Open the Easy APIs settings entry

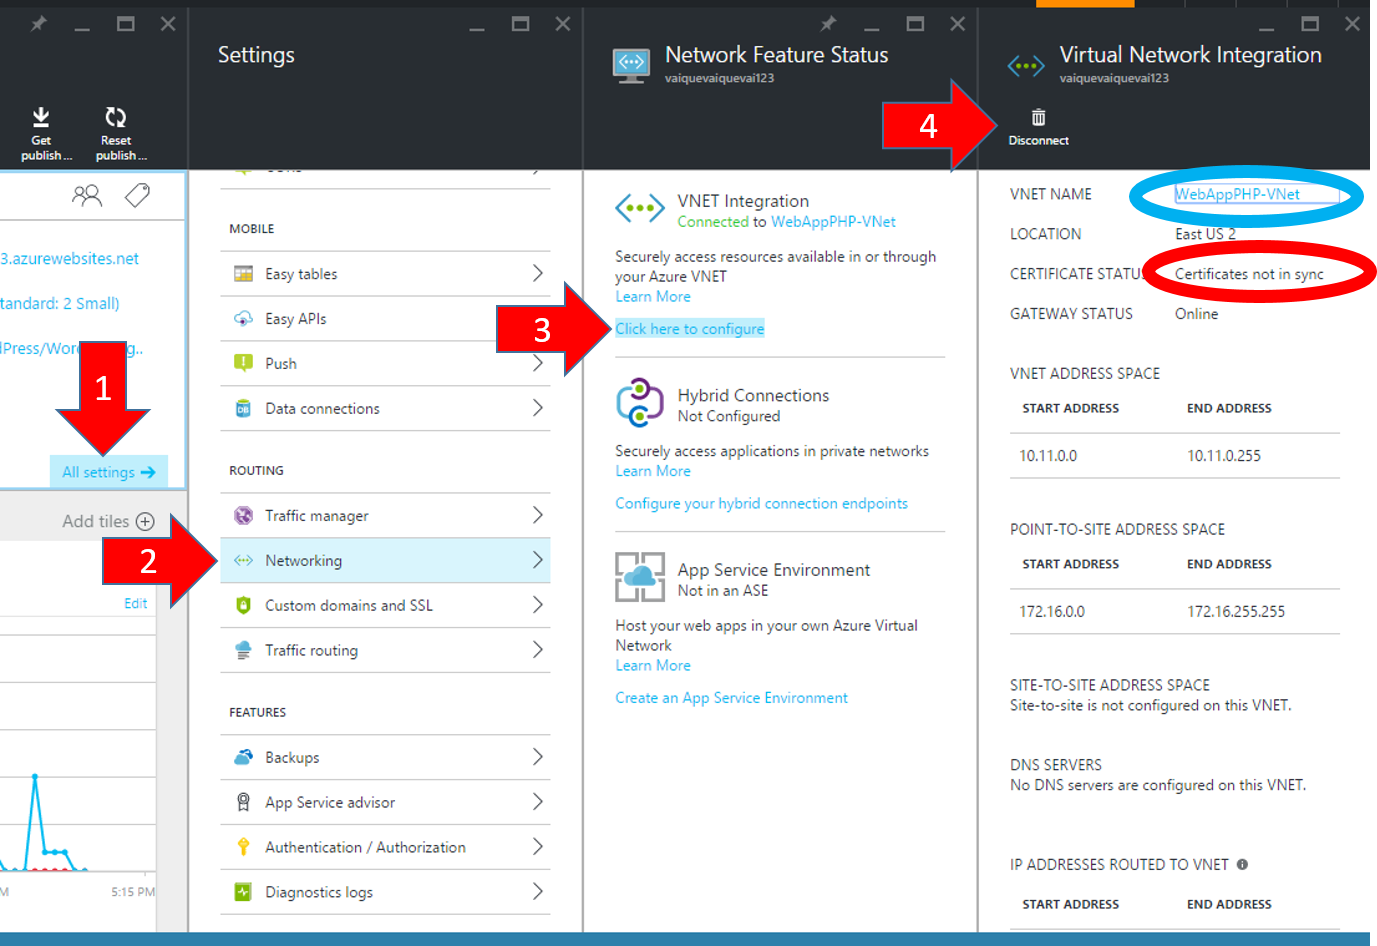(x=385, y=319)
